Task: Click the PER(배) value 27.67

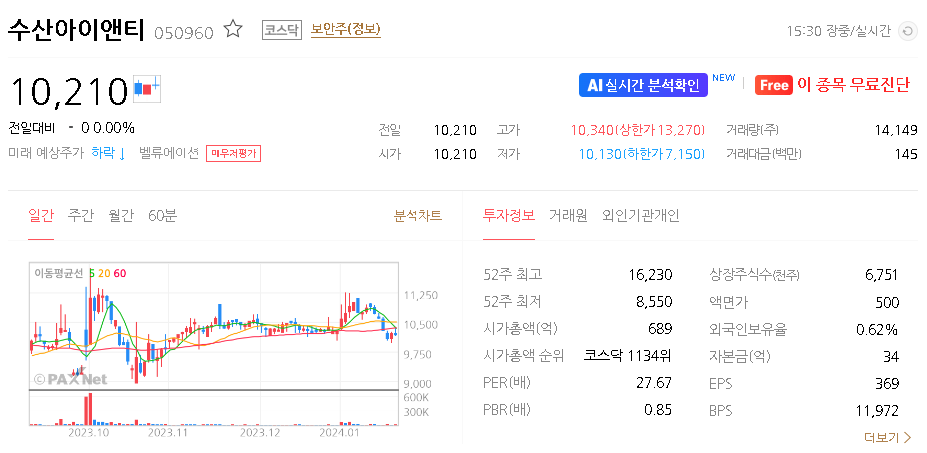Action: (654, 383)
